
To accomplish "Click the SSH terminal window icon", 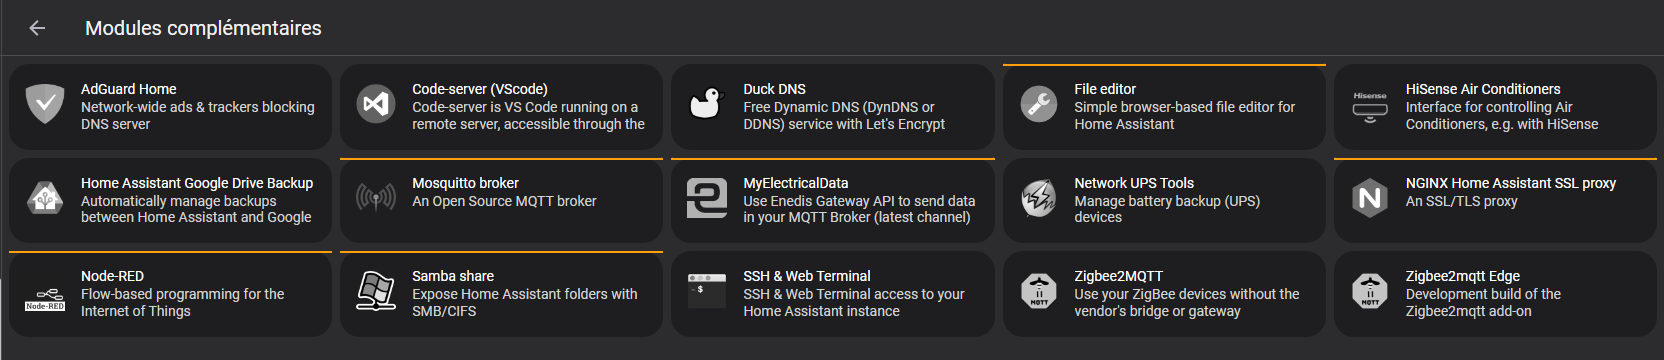I will click(x=707, y=291).
